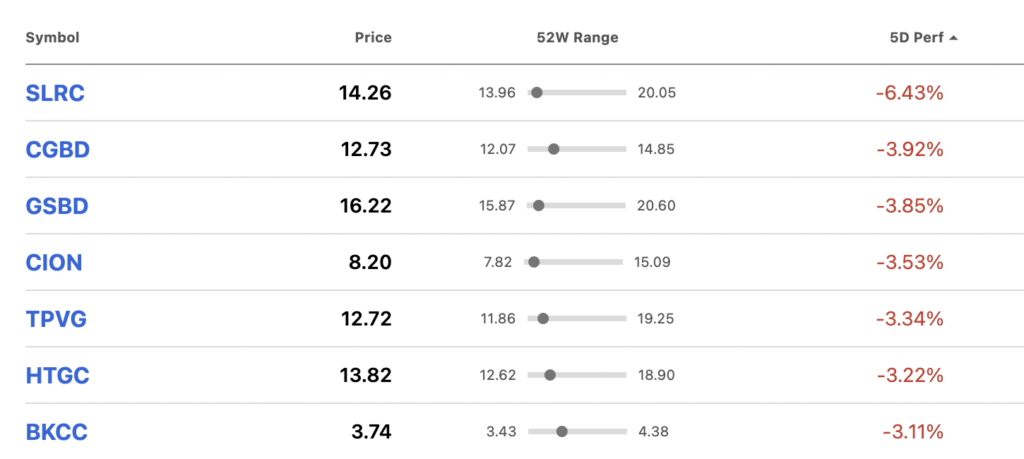Viewport: 1024px width, 459px height.
Task: Open the GSBD ticker link
Action: point(57,206)
